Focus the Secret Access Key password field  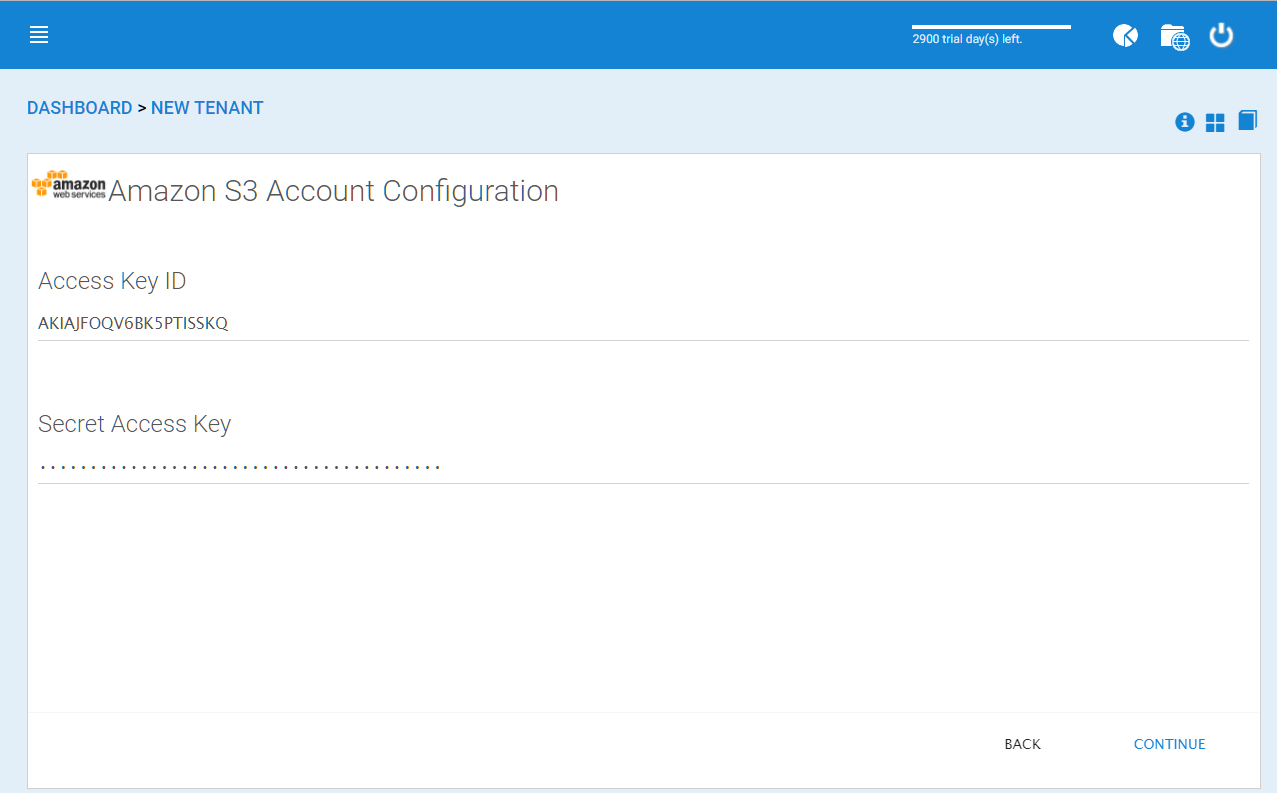[643, 467]
